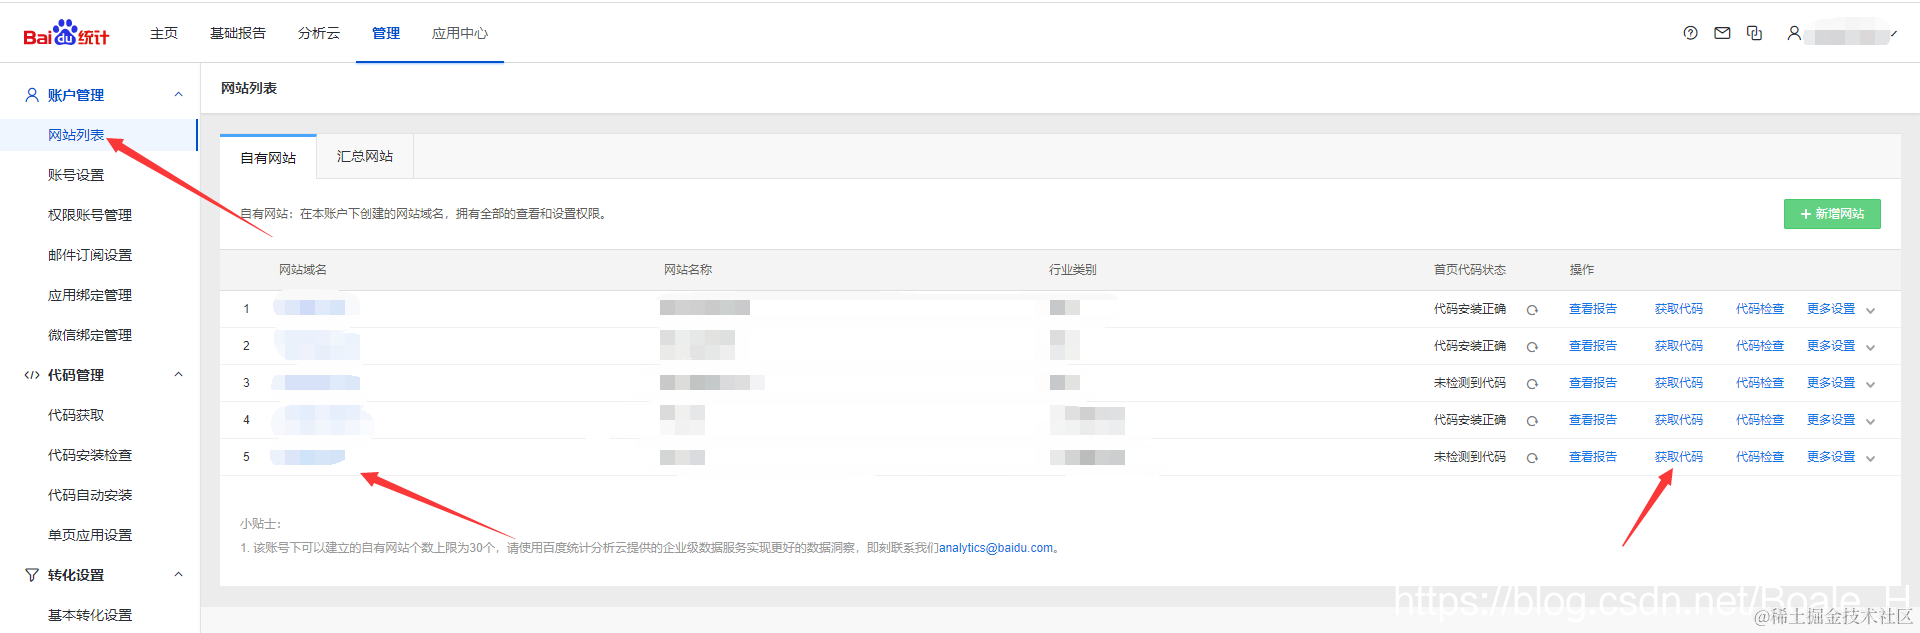The width and height of the screenshot is (1920, 633).
Task: Click the 账户管理 person icon
Action: (x=32, y=95)
